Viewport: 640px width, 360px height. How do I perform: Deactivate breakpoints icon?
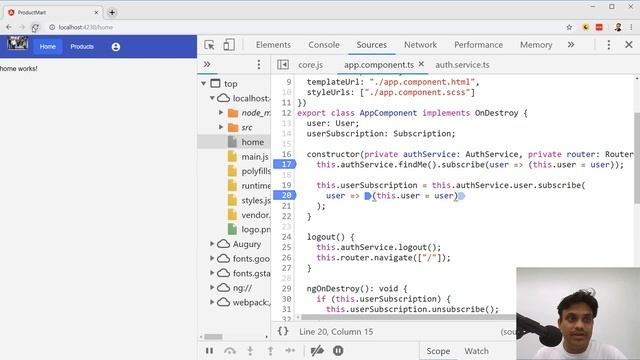coord(317,351)
